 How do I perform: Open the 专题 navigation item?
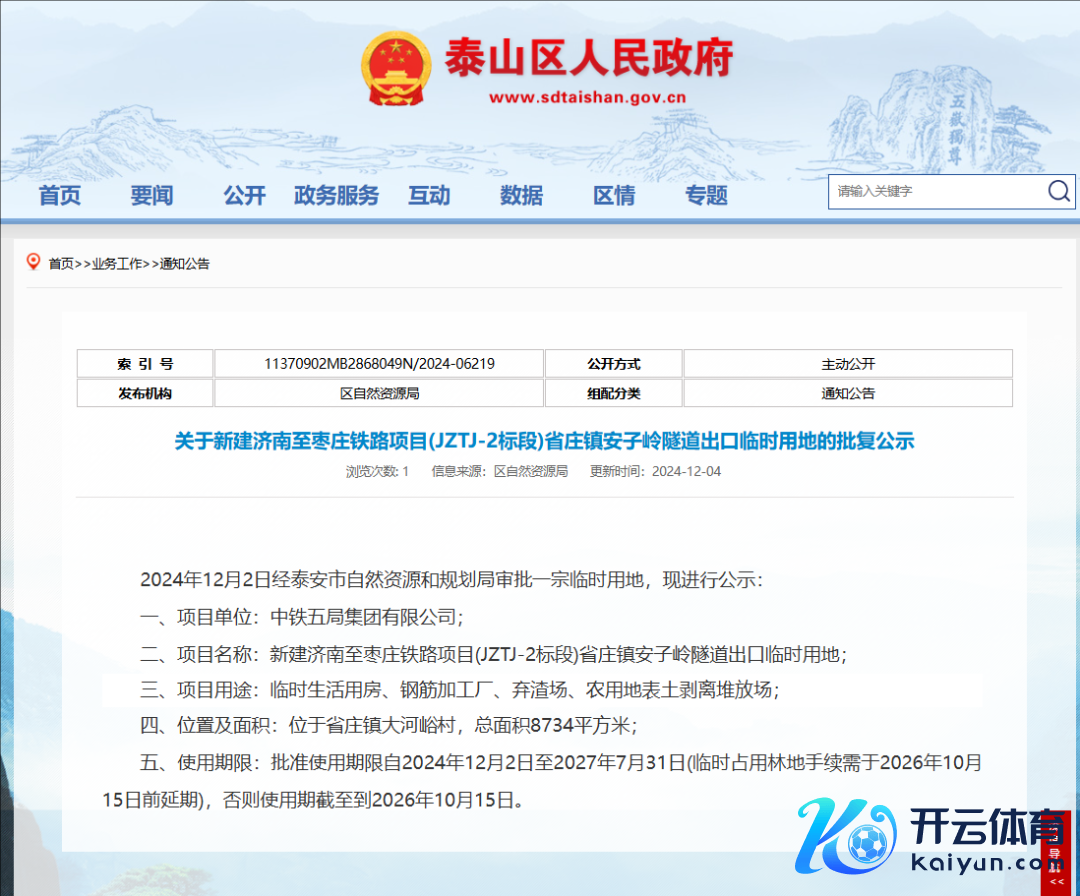pyautogui.click(x=706, y=196)
